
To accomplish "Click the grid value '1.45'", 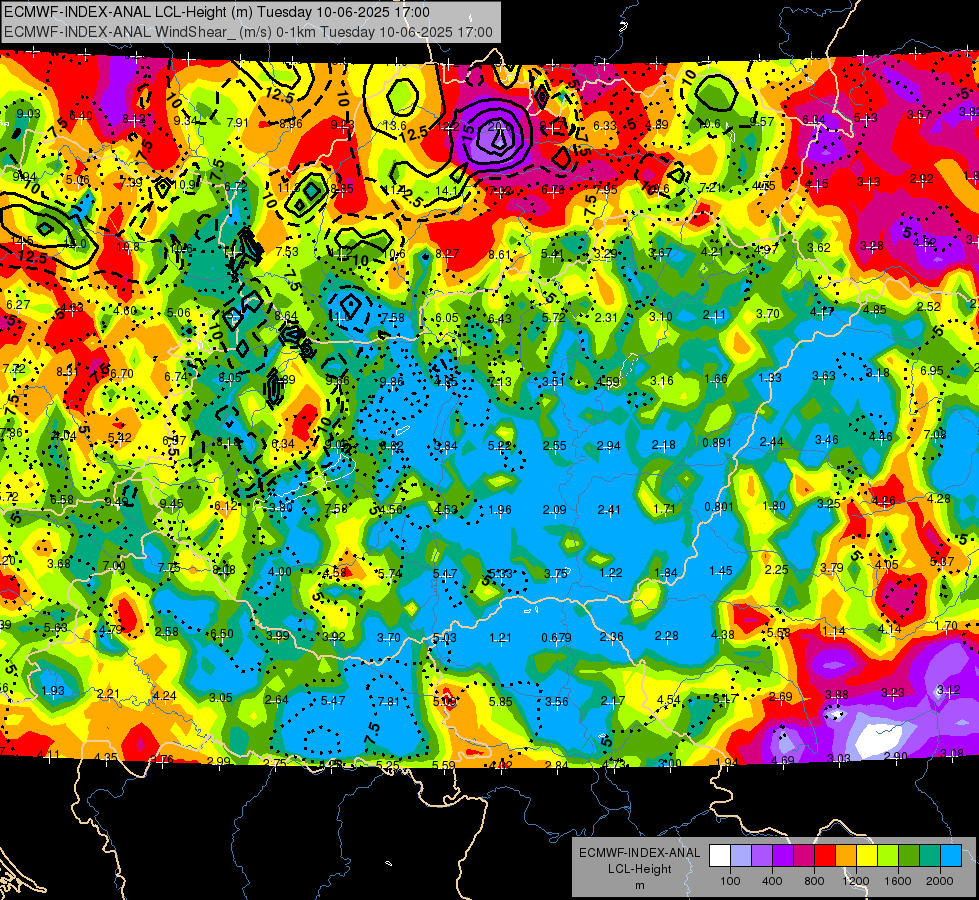I will click(721, 571).
